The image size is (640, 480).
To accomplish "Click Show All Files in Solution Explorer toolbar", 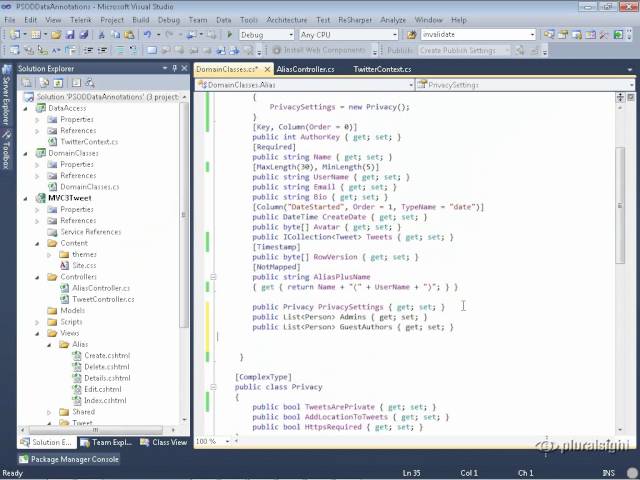I will click(x=44, y=83).
